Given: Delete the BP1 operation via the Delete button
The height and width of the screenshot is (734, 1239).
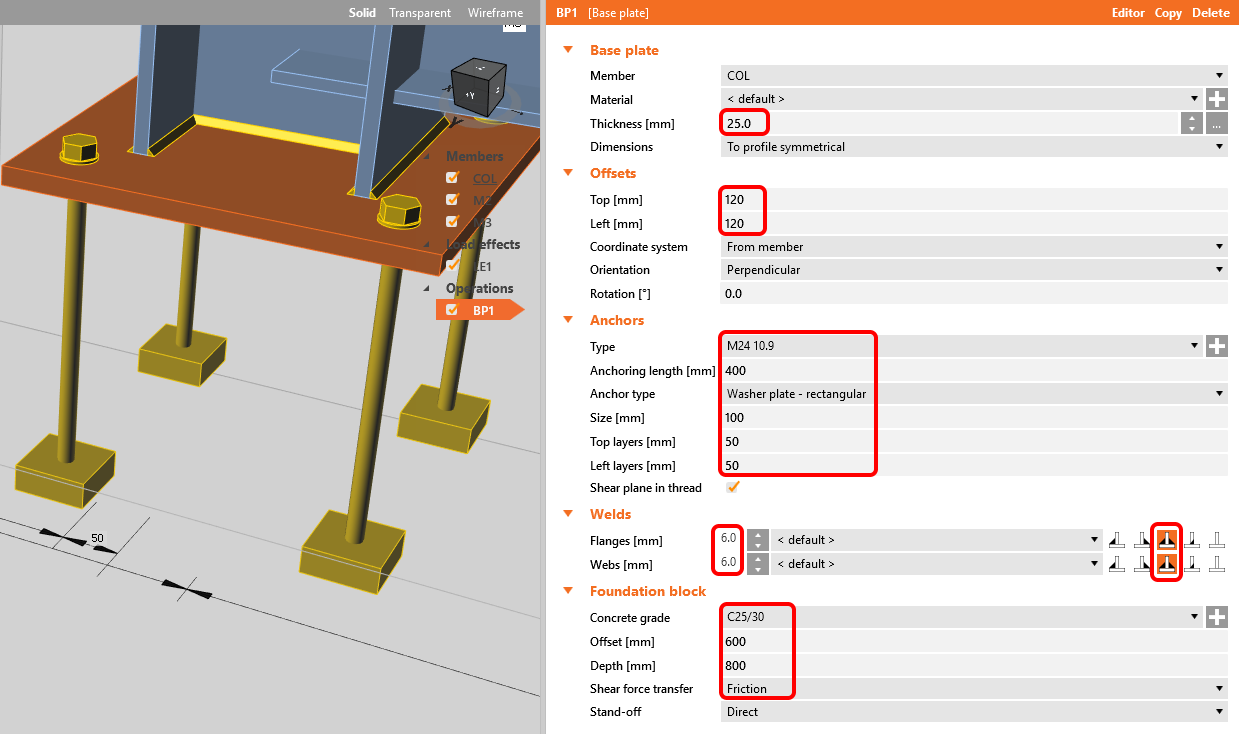Looking at the screenshot, I should [x=1211, y=13].
